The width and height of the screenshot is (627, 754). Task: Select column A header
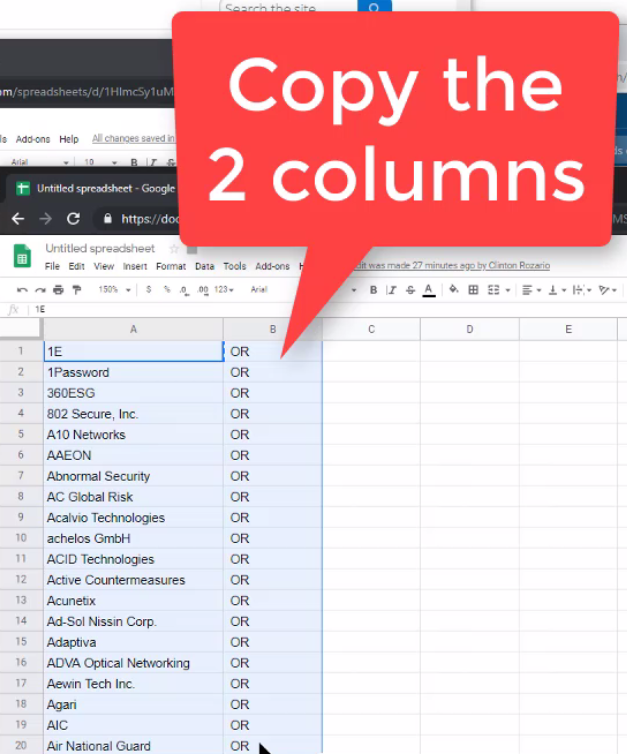click(133, 329)
